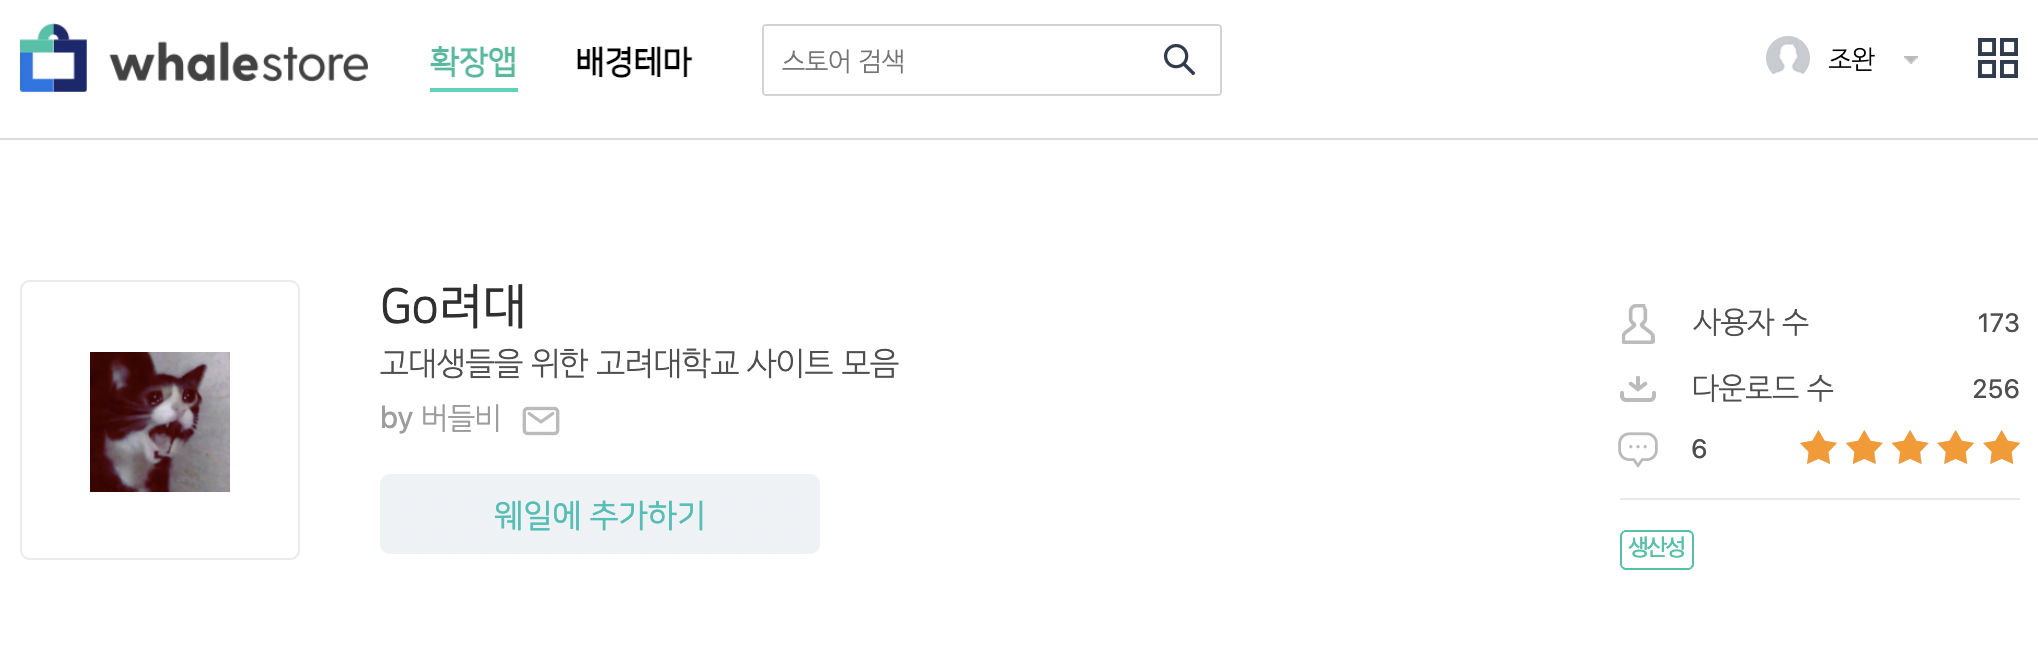
Task: Open the 배경테마 tab
Action: point(633,62)
